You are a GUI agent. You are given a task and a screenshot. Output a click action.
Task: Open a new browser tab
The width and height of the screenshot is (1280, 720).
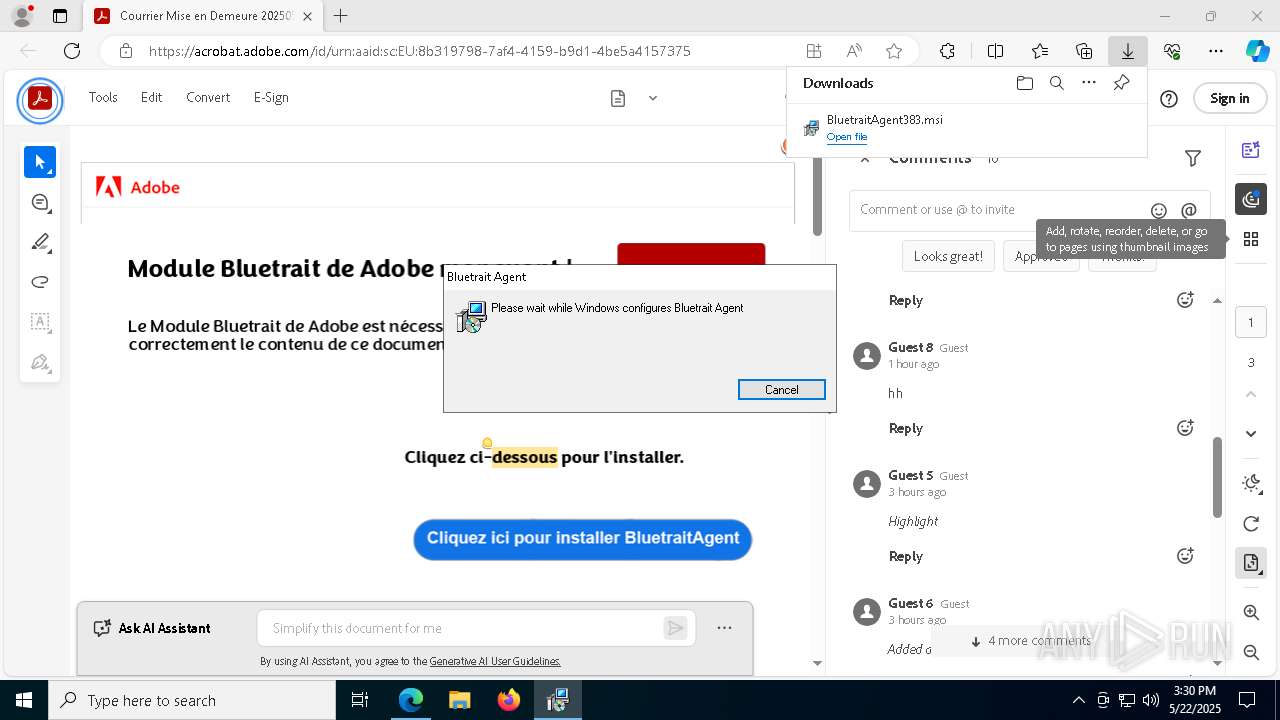point(341,16)
